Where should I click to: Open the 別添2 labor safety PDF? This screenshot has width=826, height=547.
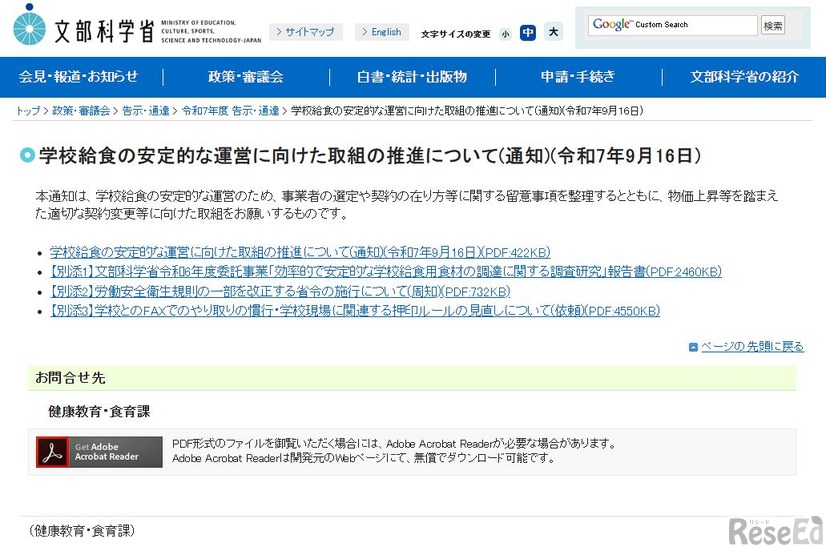point(280,291)
